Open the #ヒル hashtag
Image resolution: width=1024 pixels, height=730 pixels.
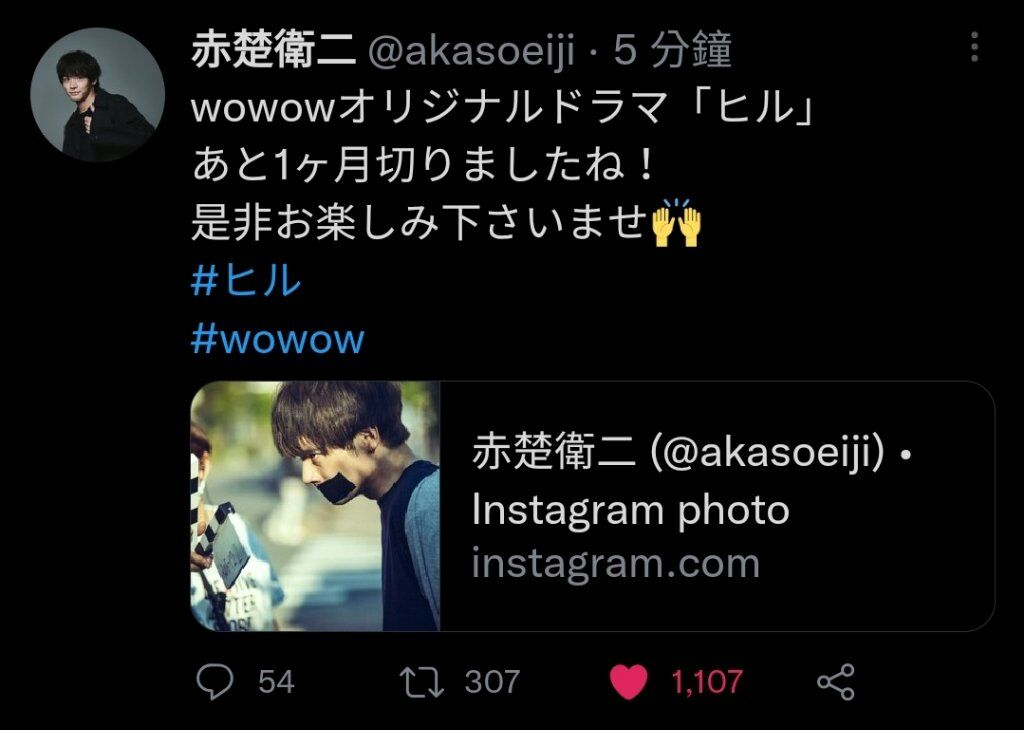tap(246, 281)
